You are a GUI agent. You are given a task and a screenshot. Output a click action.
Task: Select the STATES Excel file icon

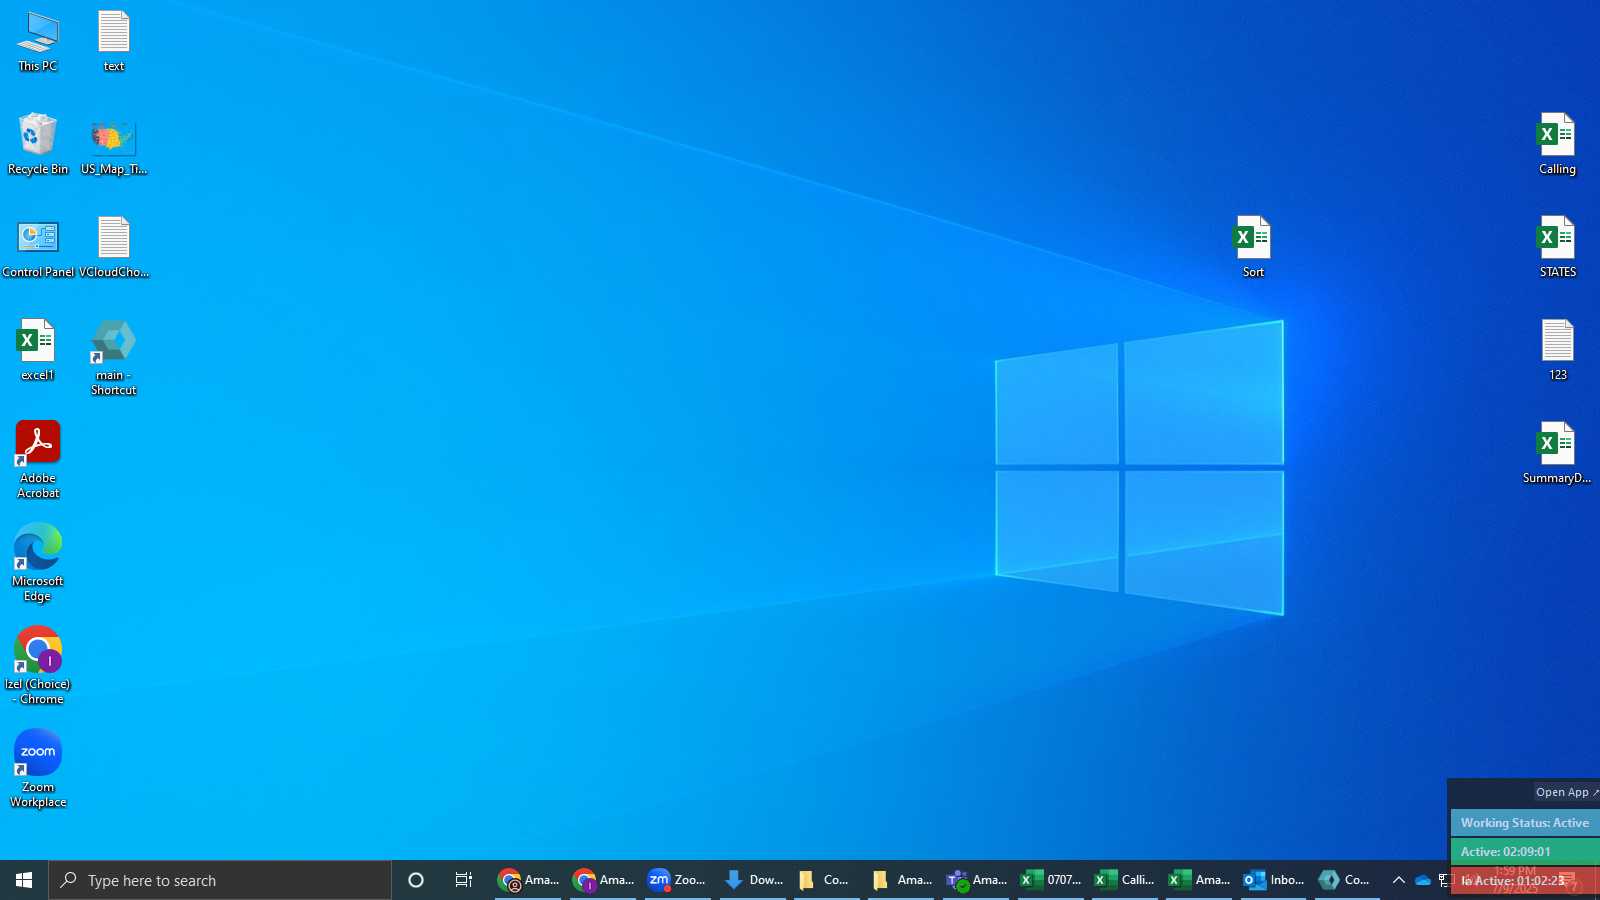1557,248
